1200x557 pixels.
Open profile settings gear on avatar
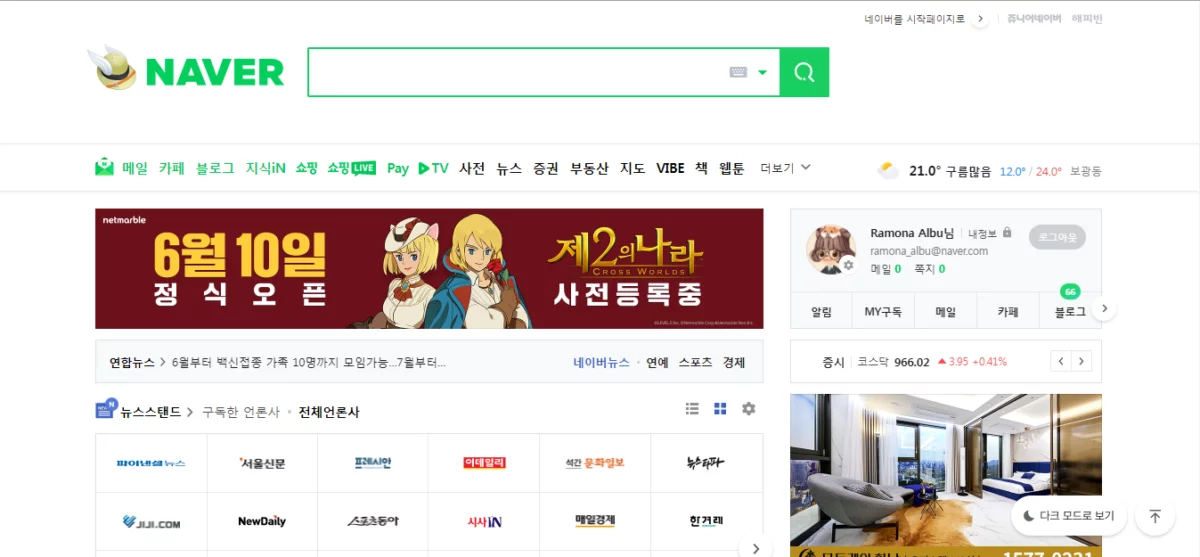click(x=848, y=265)
